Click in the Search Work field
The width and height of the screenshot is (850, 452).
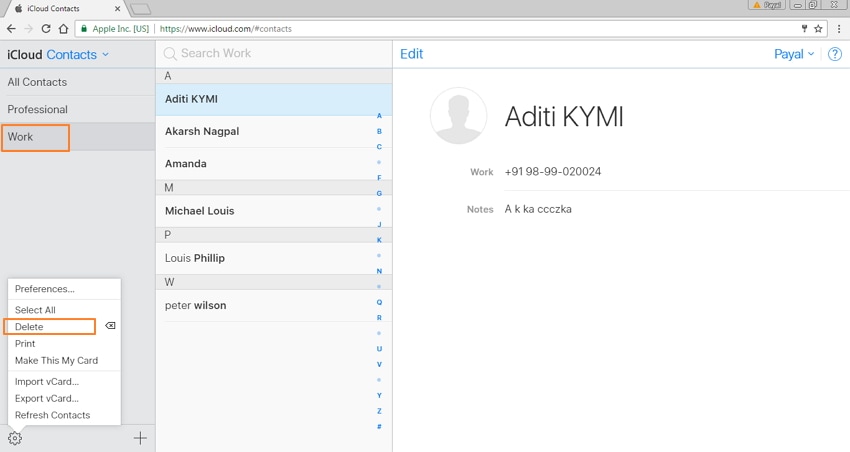pos(274,54)
